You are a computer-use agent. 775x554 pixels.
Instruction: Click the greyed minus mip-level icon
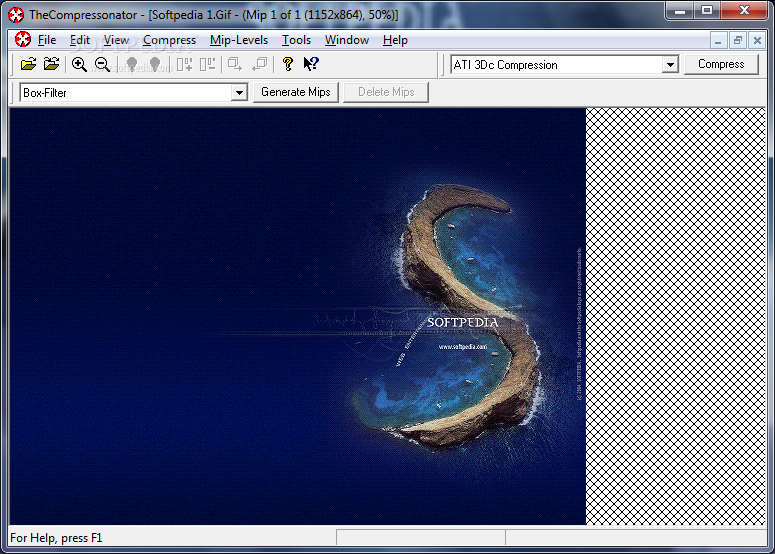tap(208, 64)
